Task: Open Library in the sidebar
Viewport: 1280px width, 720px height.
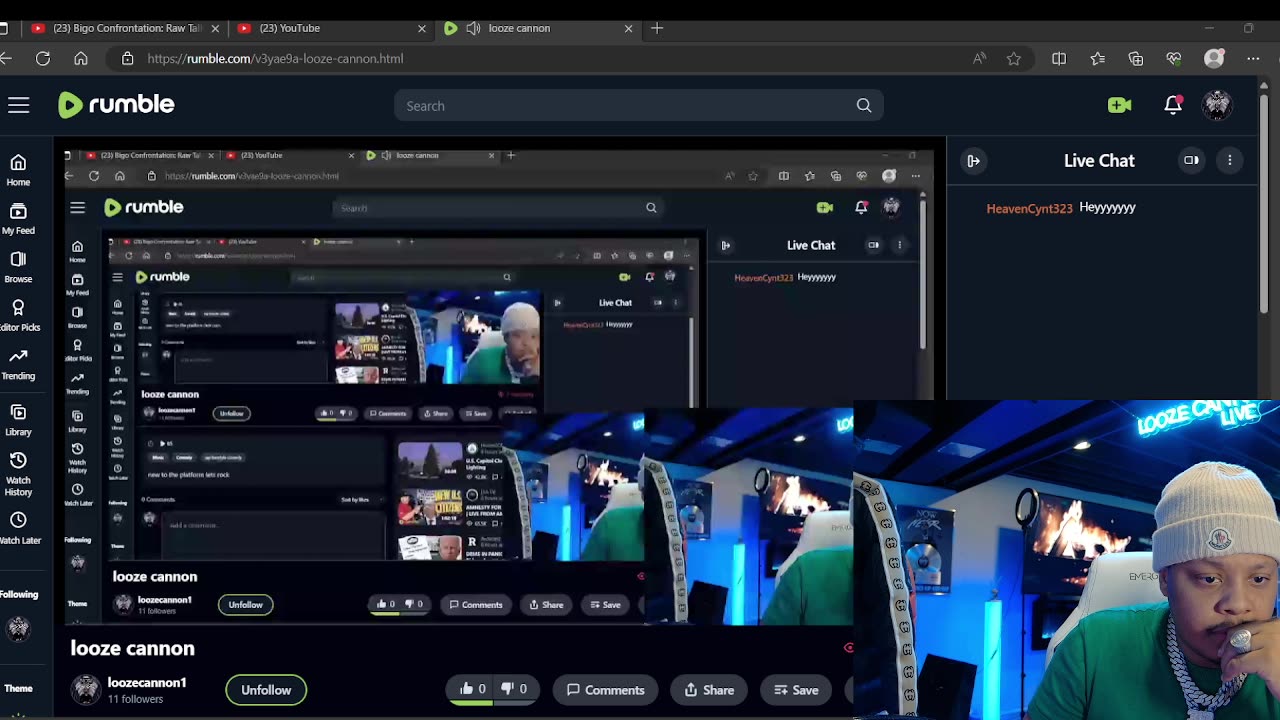Action: (18, 420)
